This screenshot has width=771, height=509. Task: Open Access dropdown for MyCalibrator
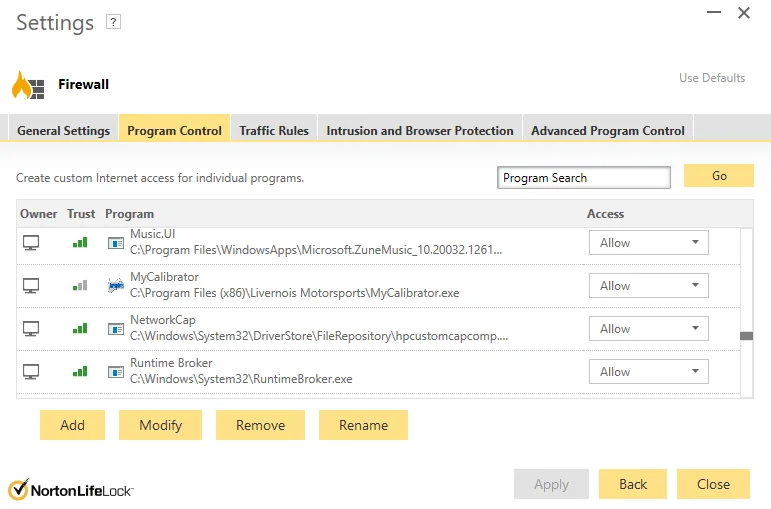pos(649,286)
